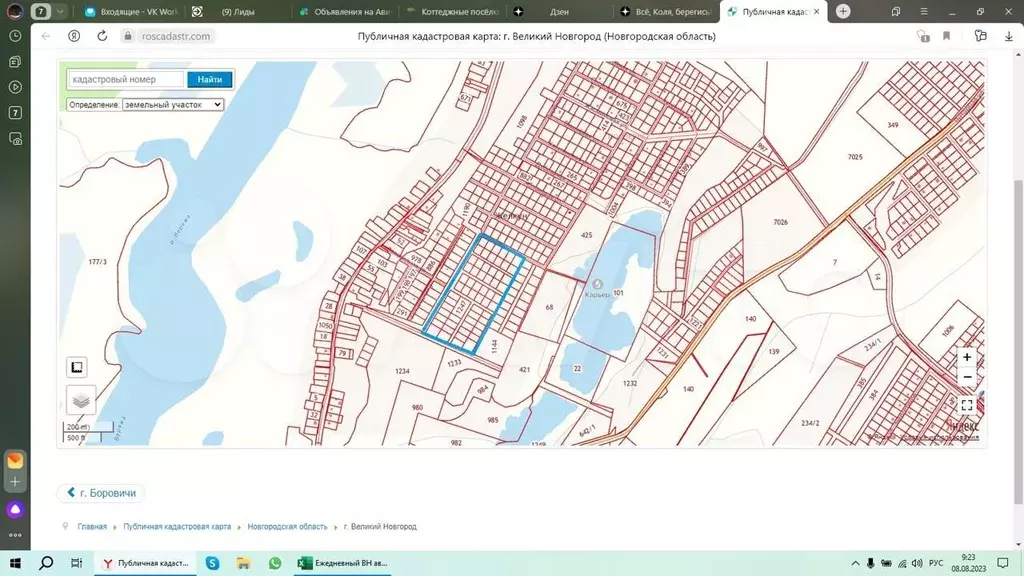Expand the tab group dropdown arrow
1024x576 pixels.
click(62, 12)
